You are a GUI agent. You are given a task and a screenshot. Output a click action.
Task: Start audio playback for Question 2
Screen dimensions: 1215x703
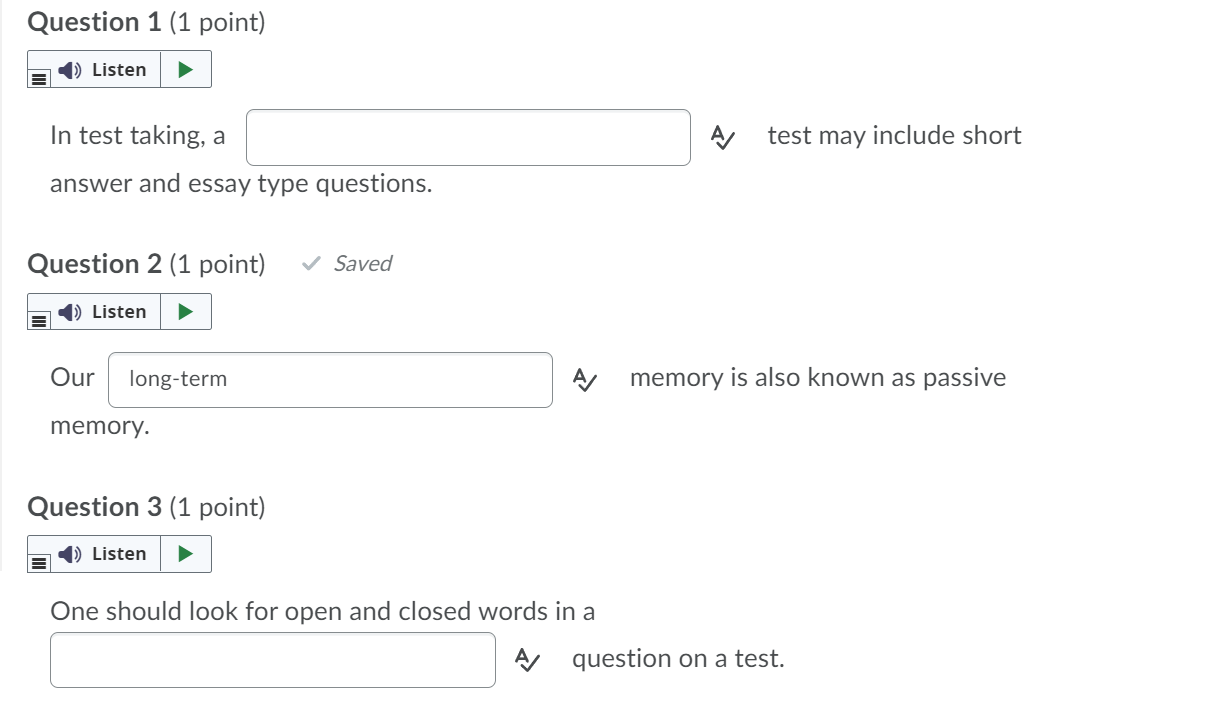tap(185, 311)
